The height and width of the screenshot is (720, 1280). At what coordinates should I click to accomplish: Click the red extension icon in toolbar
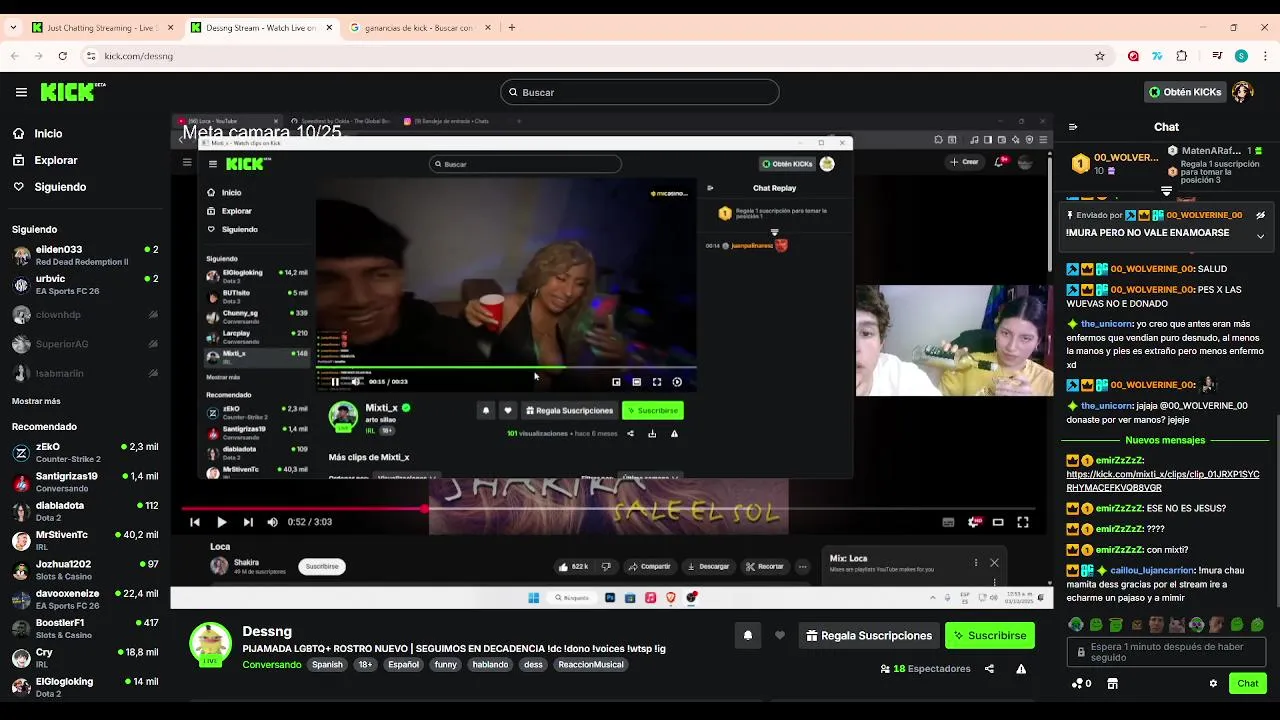1133,56
